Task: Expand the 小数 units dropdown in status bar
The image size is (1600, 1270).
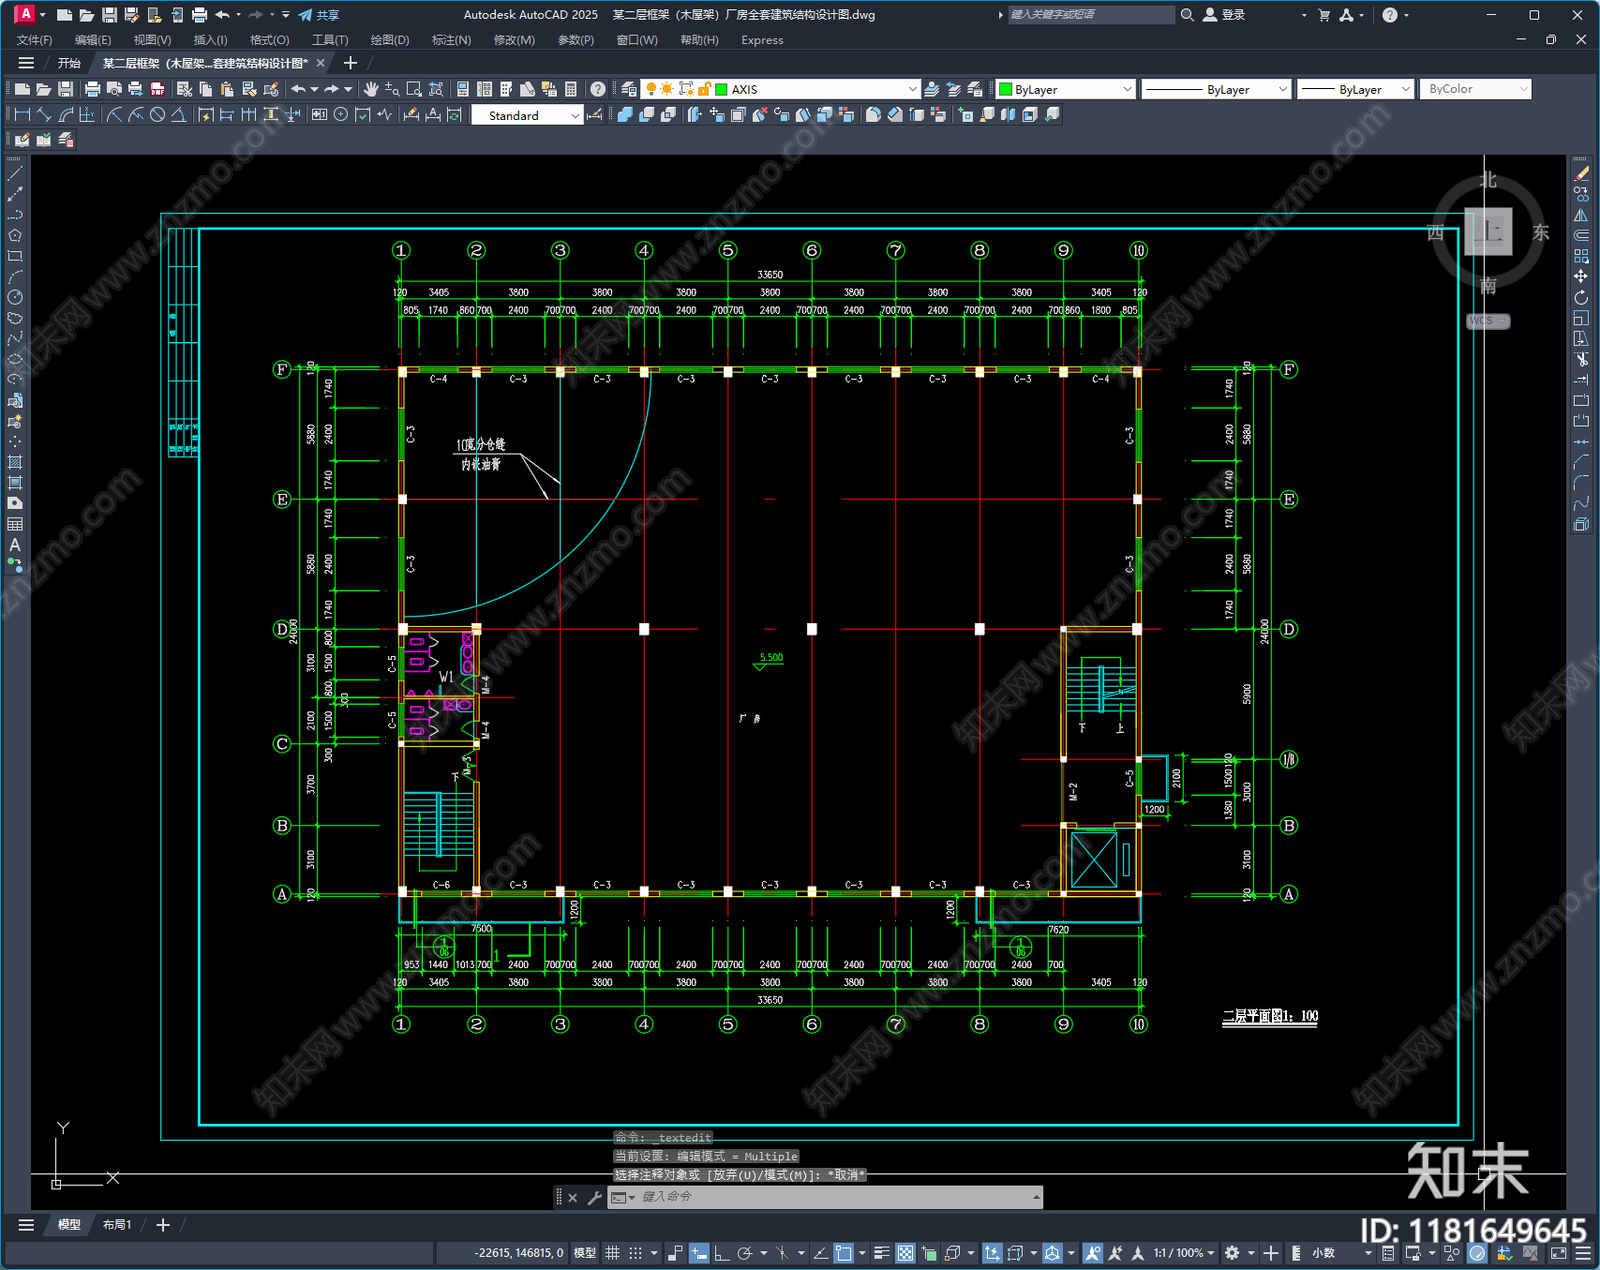Action: click(1368, 1253)
